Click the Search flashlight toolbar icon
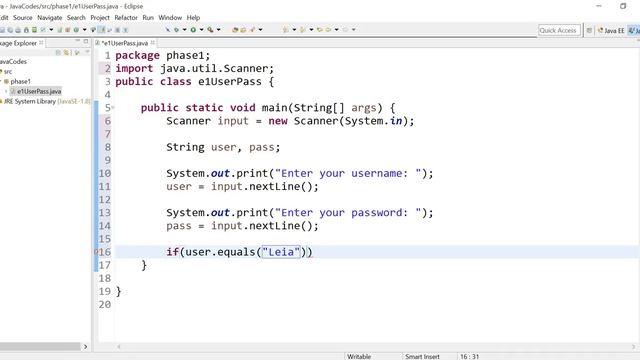The height and width of the screenshot is (360, 640). tap(252, 30)
